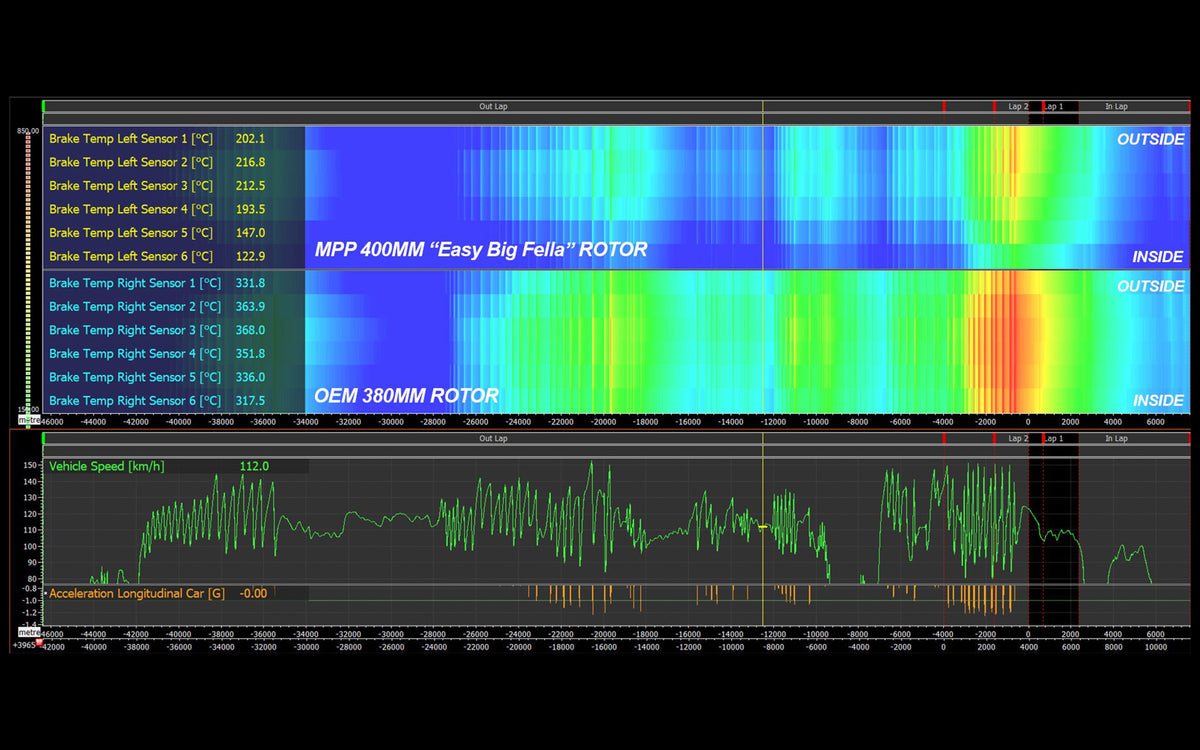Click the 112.0 vehicle speed value
This screenshot has width=1200, height=750.
[255, 466]
